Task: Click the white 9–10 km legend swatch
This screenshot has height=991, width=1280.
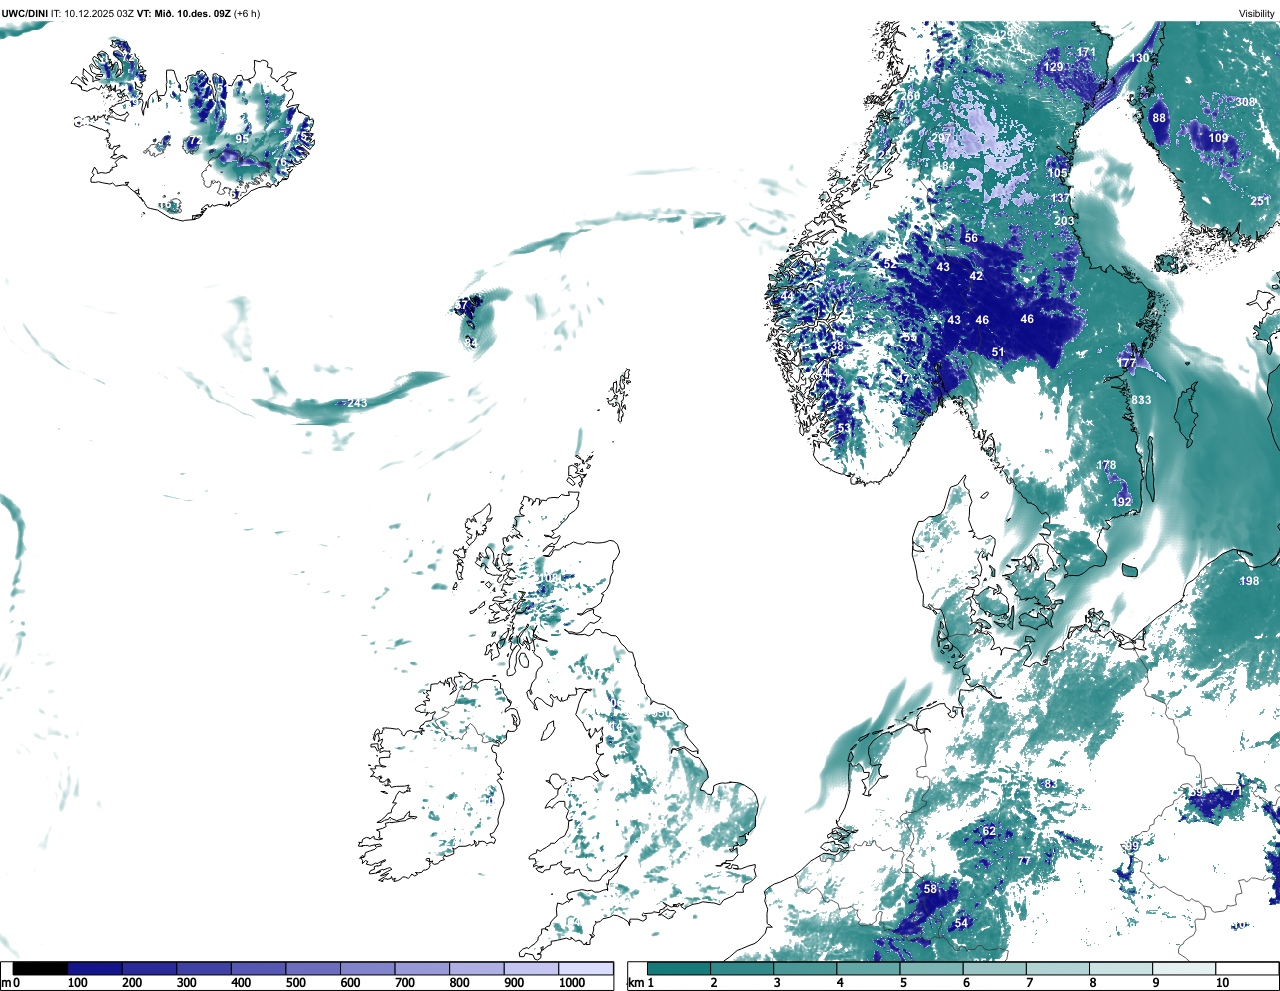Action: coord(1185,968)
